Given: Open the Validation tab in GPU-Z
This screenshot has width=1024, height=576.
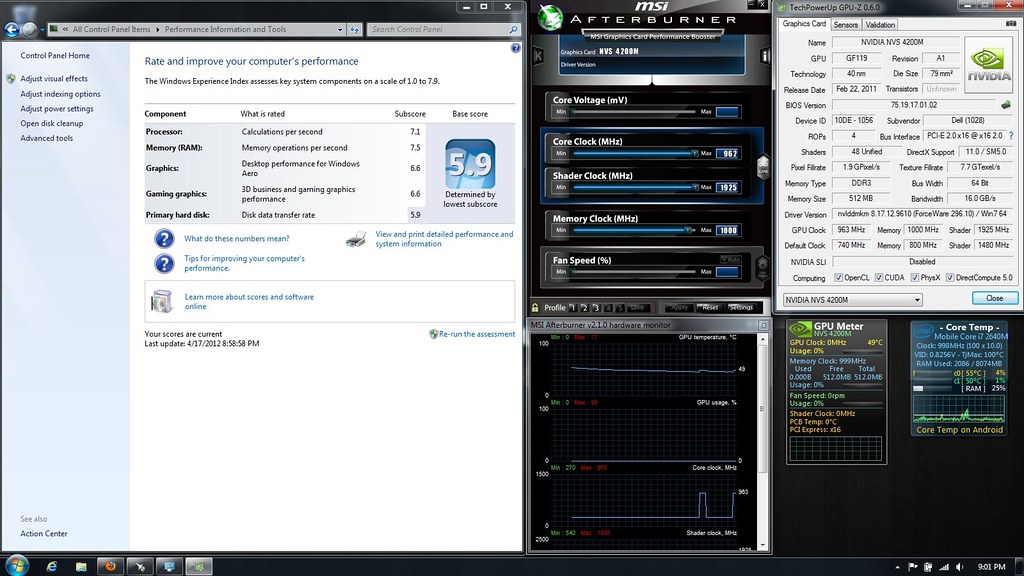Looking at the screenshot, I should pyautogui.click(x=880, y=25).
